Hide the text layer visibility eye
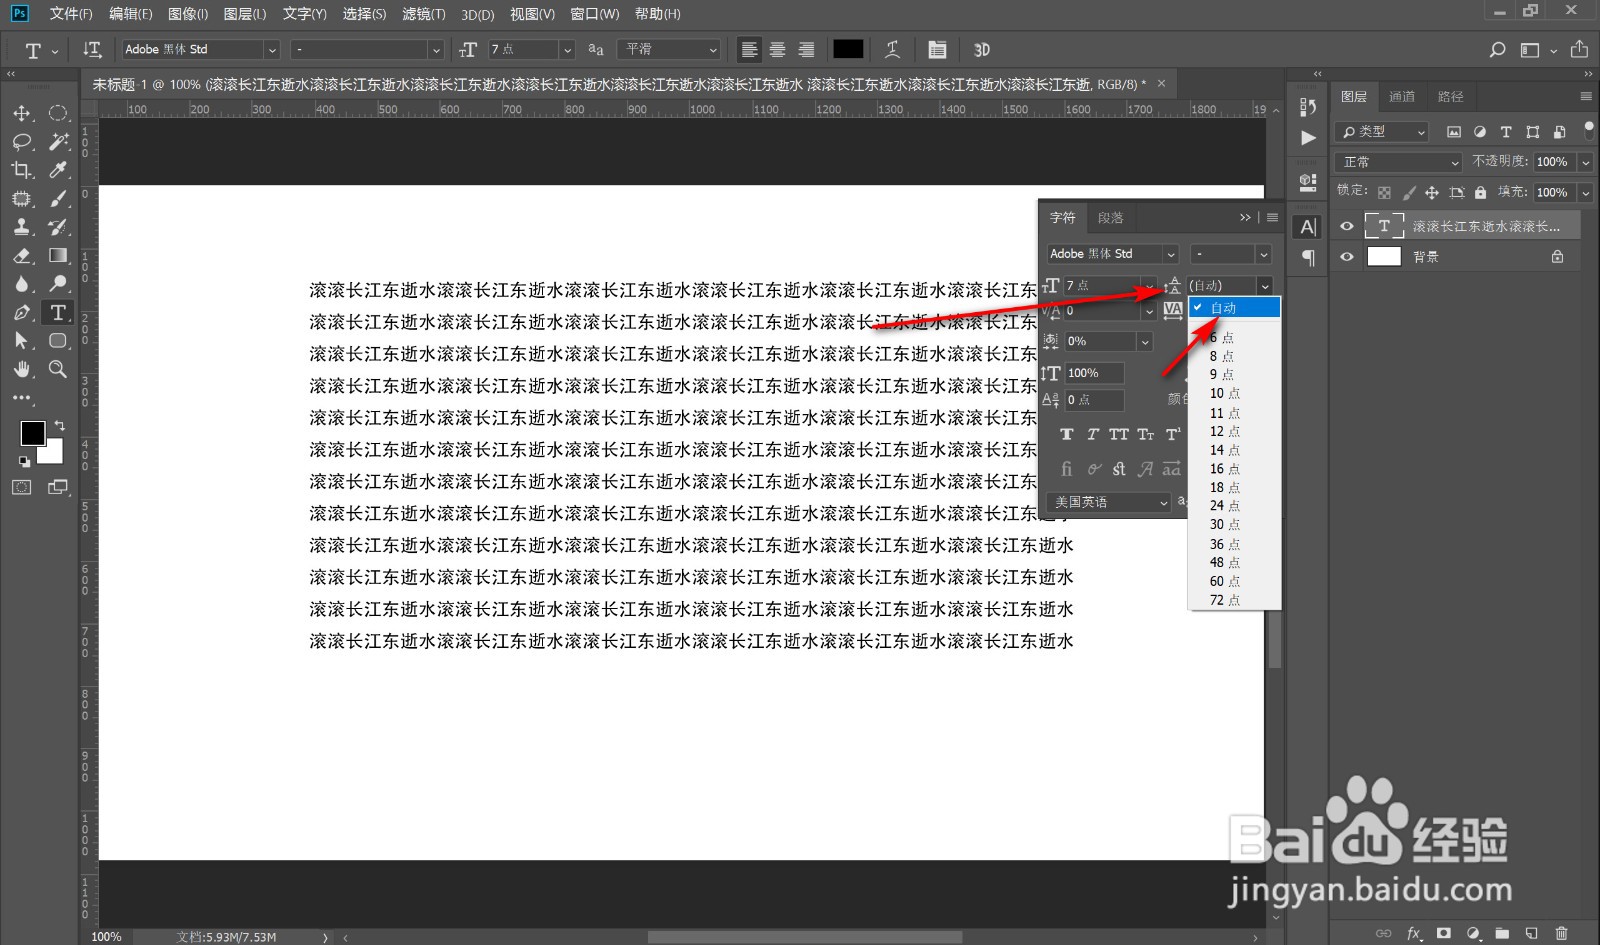 pyautogui.click(x=1347, y=226)
